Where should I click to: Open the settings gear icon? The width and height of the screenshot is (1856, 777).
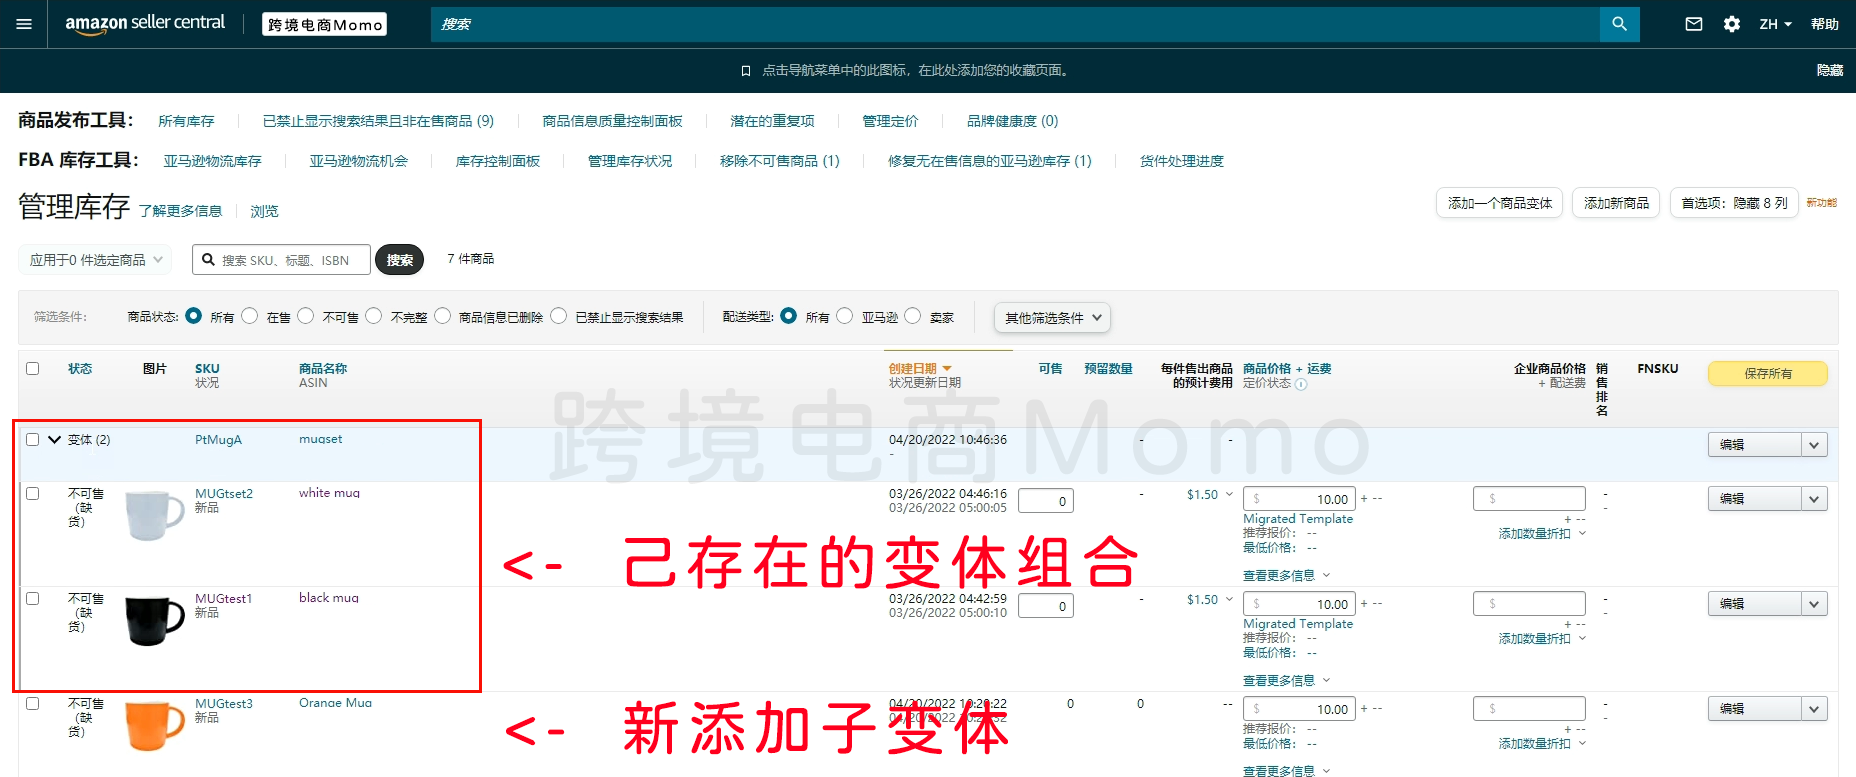1732,24
